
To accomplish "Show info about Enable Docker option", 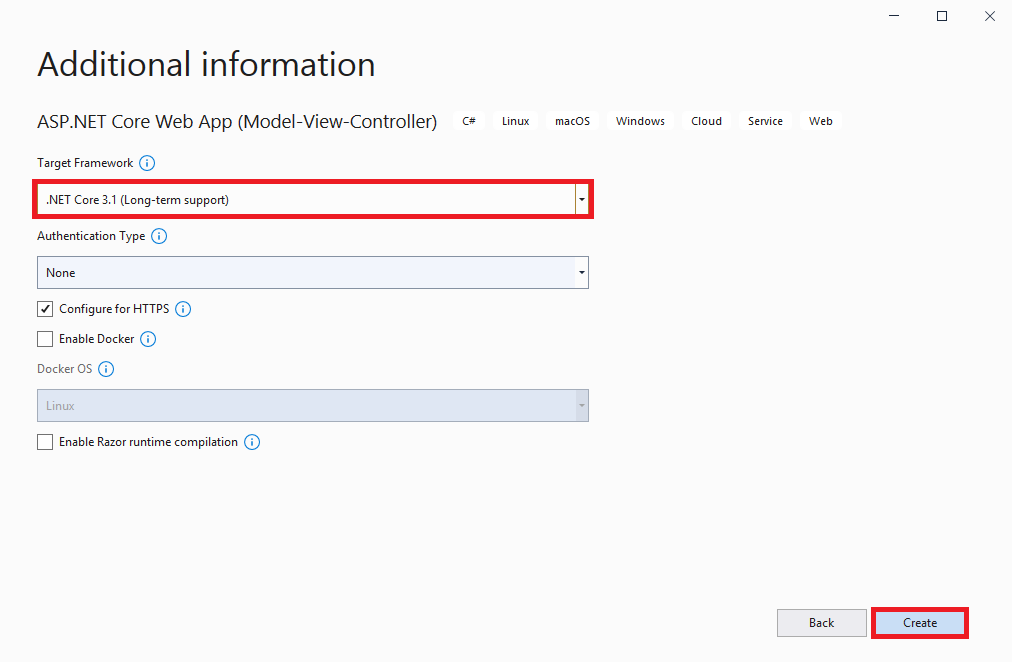I will click(x=148, y=339).
